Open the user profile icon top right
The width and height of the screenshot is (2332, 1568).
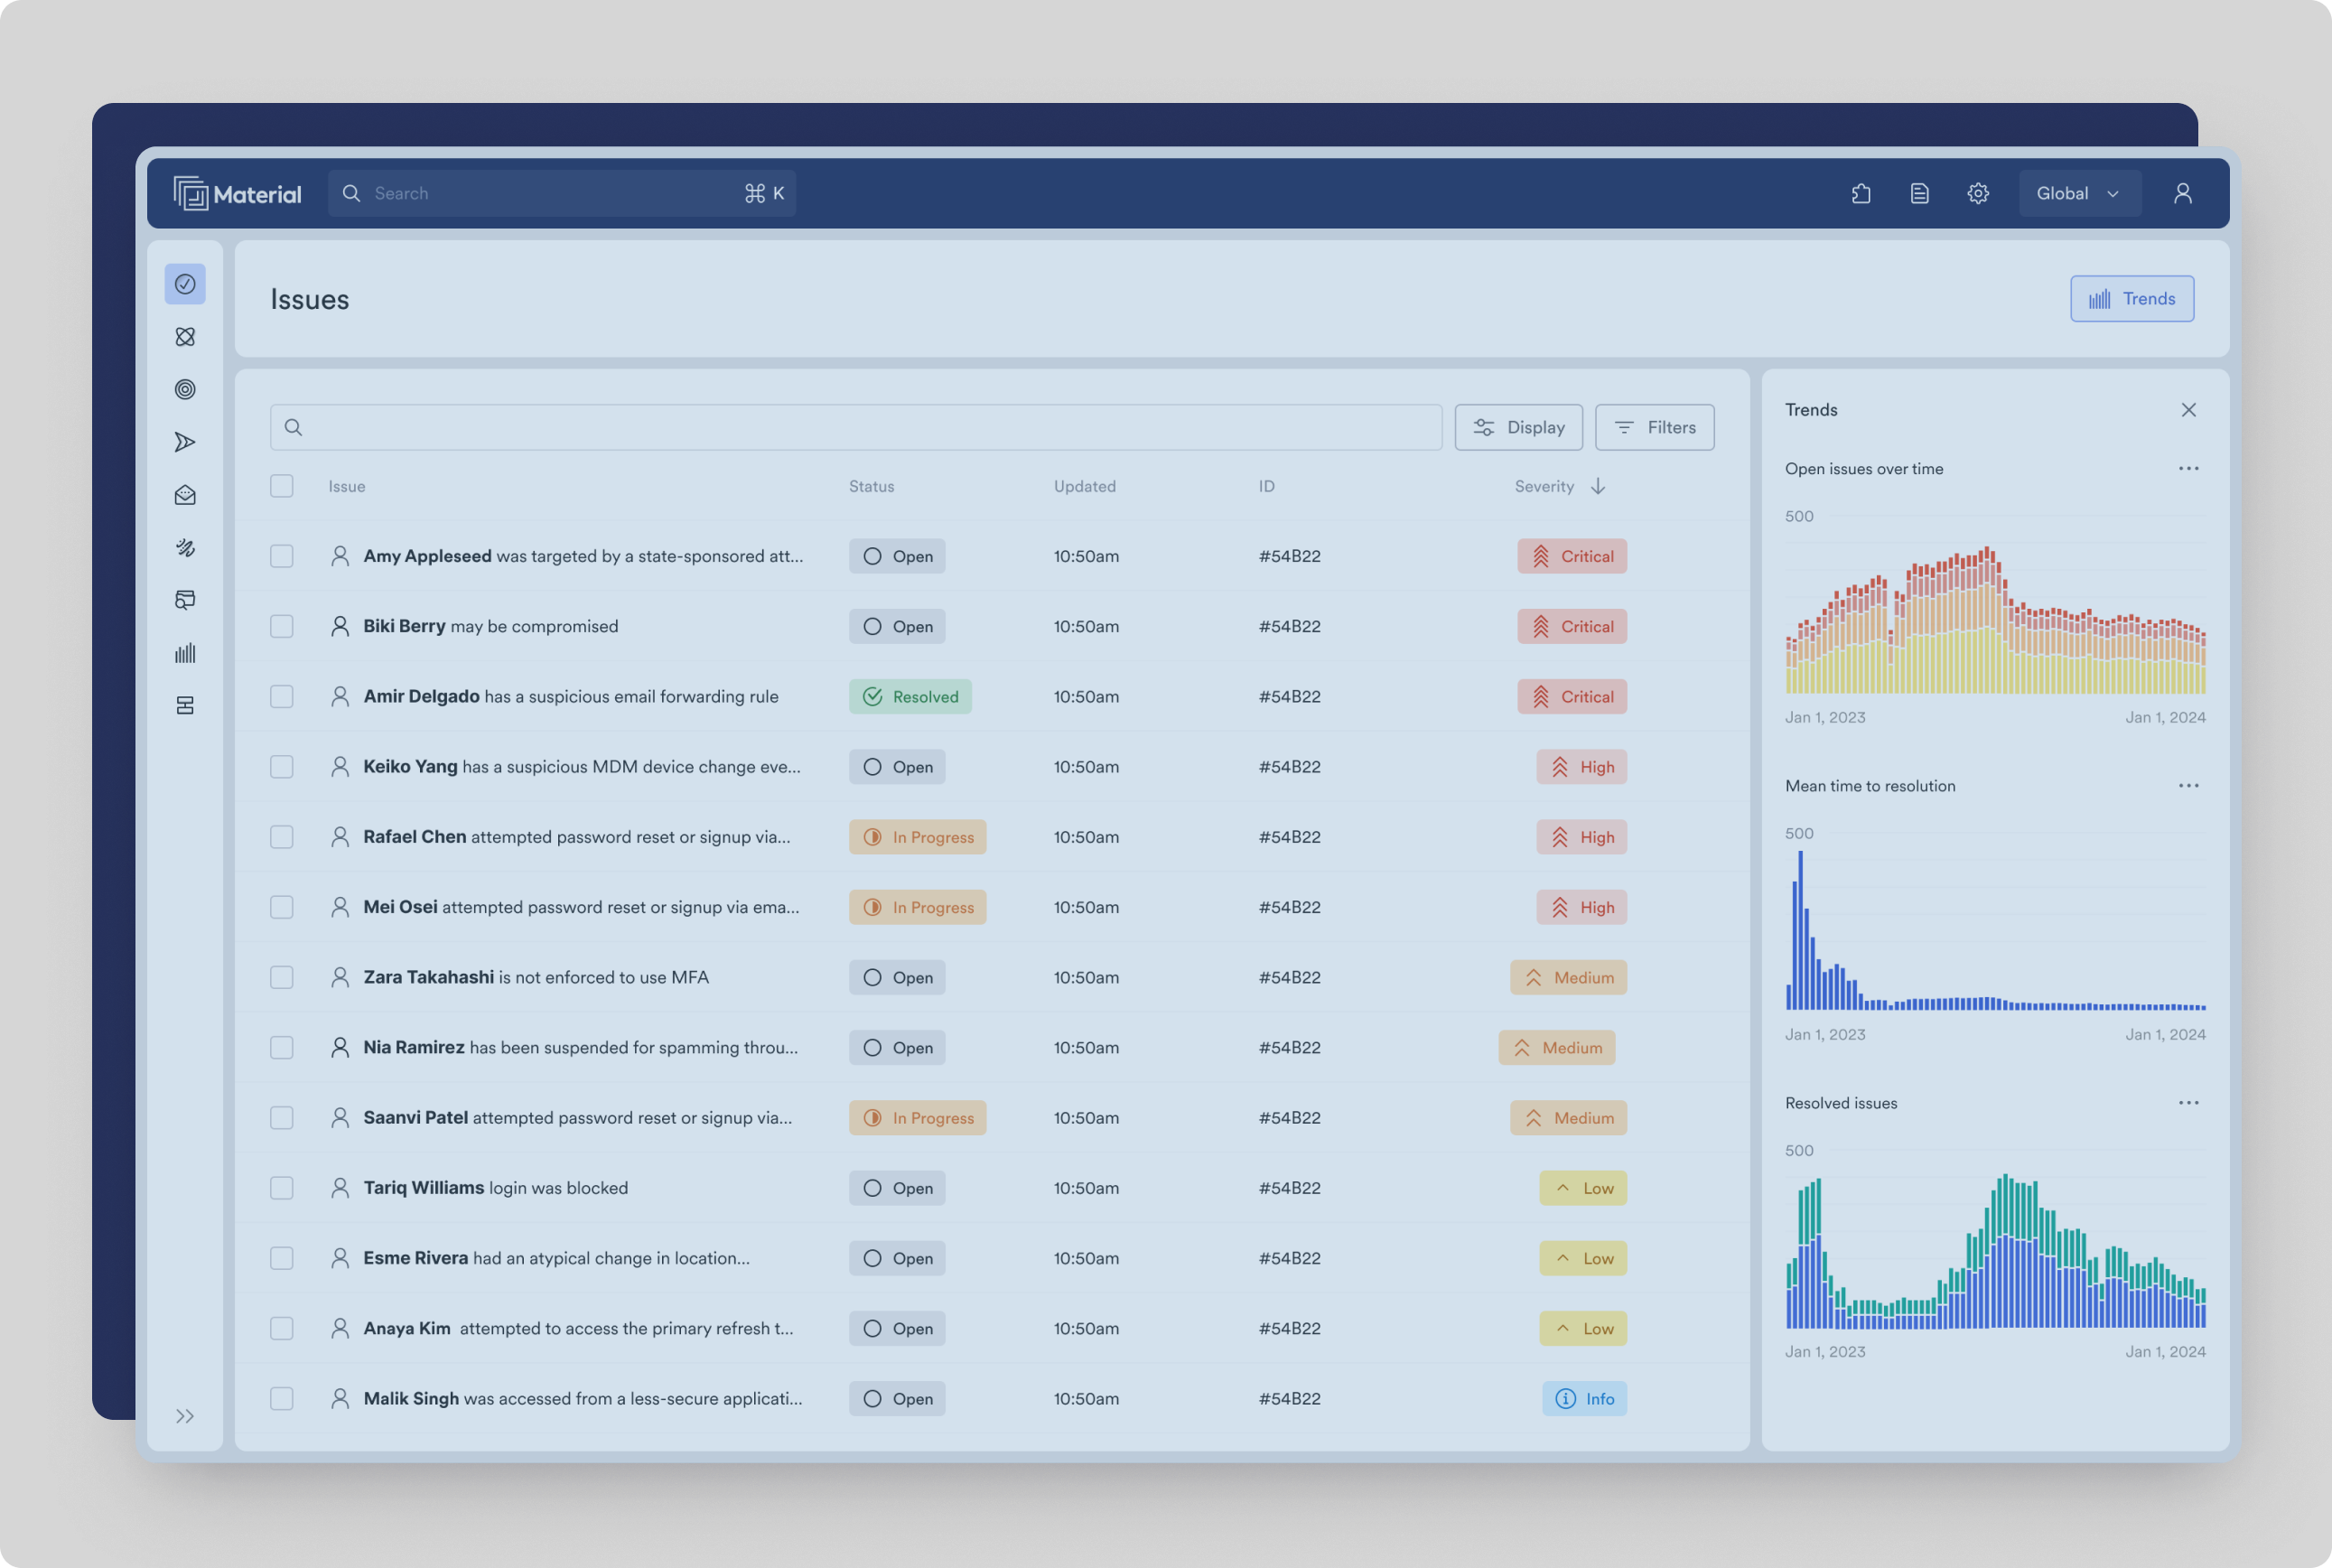[x=2182, y=193]
